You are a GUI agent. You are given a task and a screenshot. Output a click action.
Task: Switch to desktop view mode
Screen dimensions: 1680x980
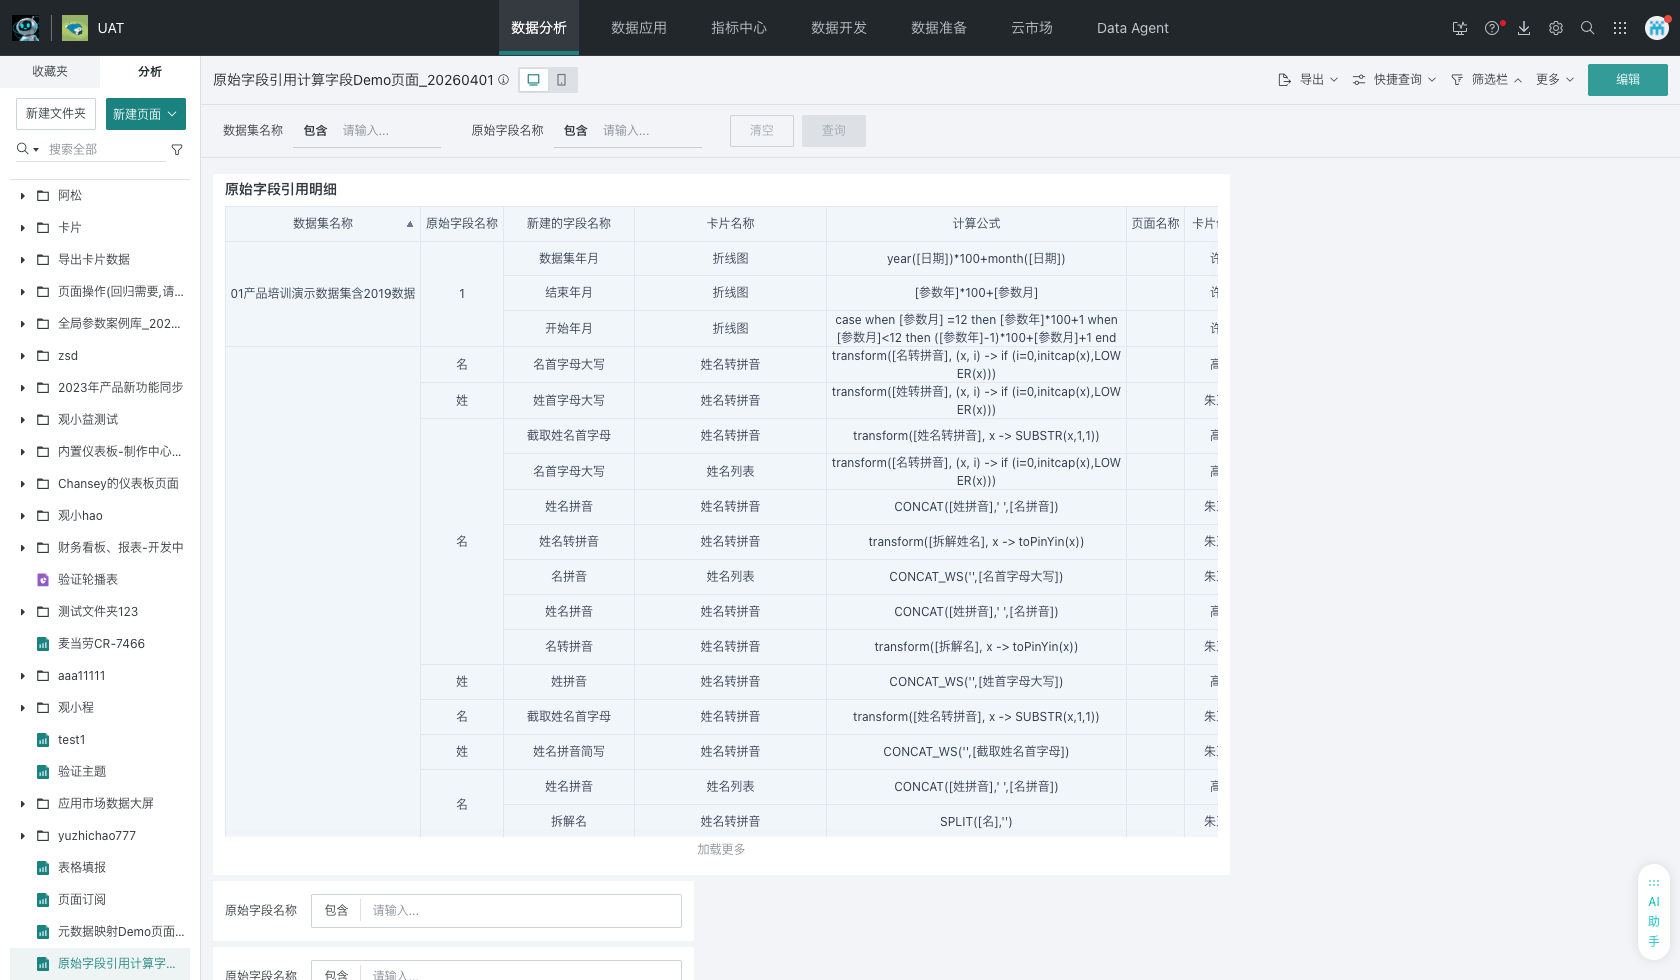534,80
